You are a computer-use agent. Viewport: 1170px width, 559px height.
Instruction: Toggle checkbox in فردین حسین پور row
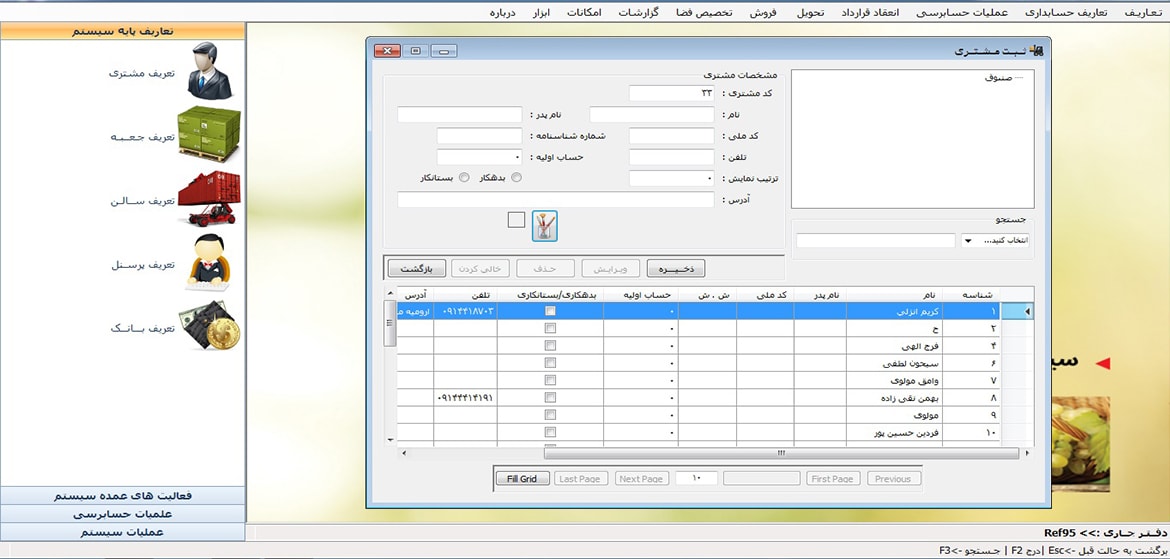click(x=550, y=433)
